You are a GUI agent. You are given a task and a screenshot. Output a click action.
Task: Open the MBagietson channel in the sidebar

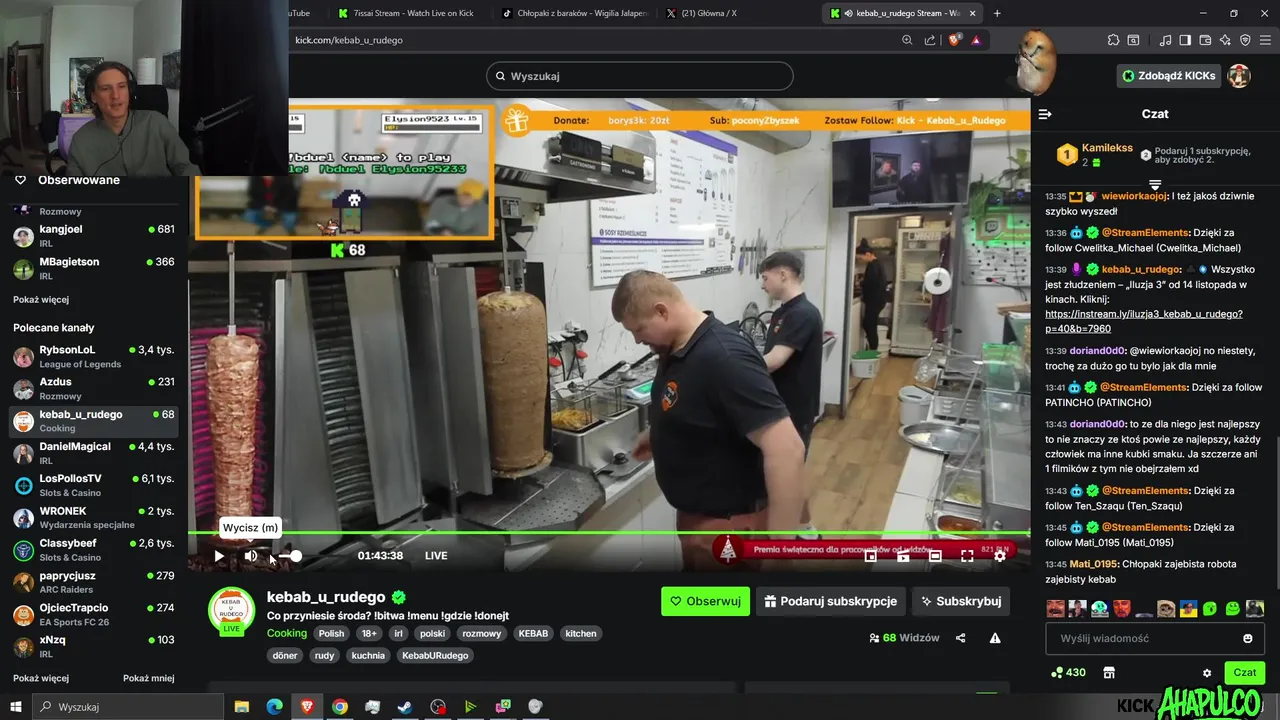tap(94, 268)
